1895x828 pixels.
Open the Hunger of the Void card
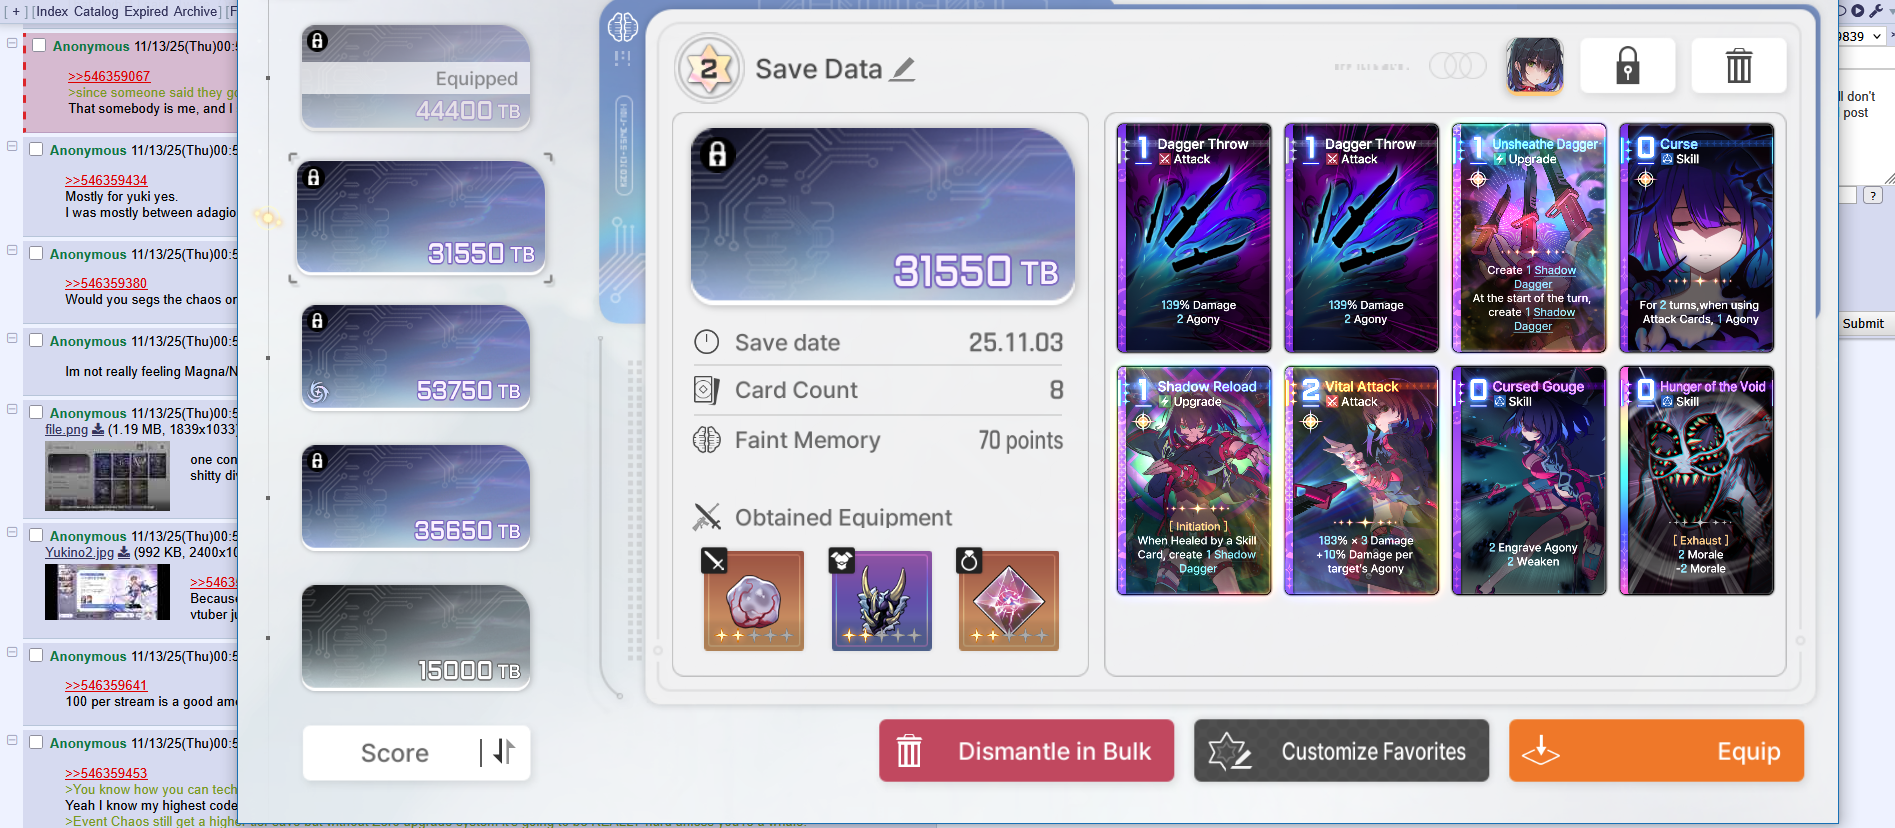click(x=1696, y=480)
